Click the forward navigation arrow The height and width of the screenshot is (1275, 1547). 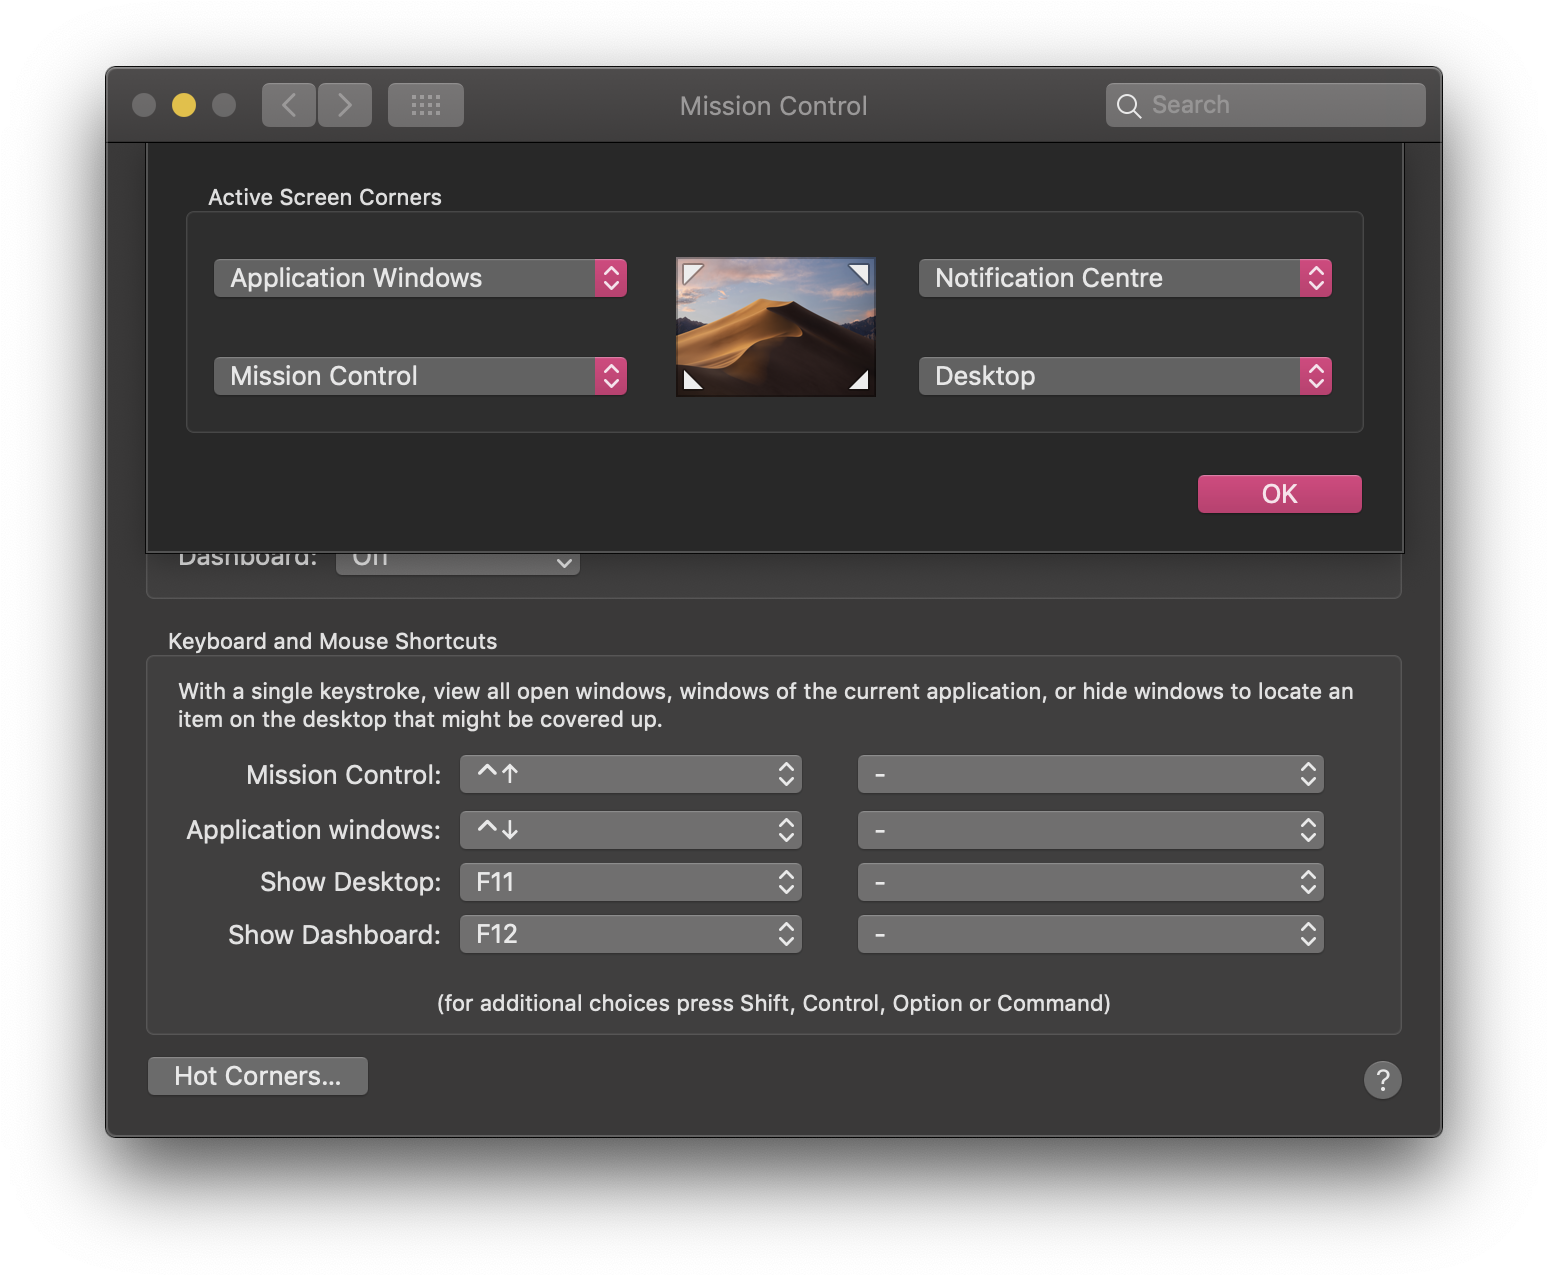point(345,105)
